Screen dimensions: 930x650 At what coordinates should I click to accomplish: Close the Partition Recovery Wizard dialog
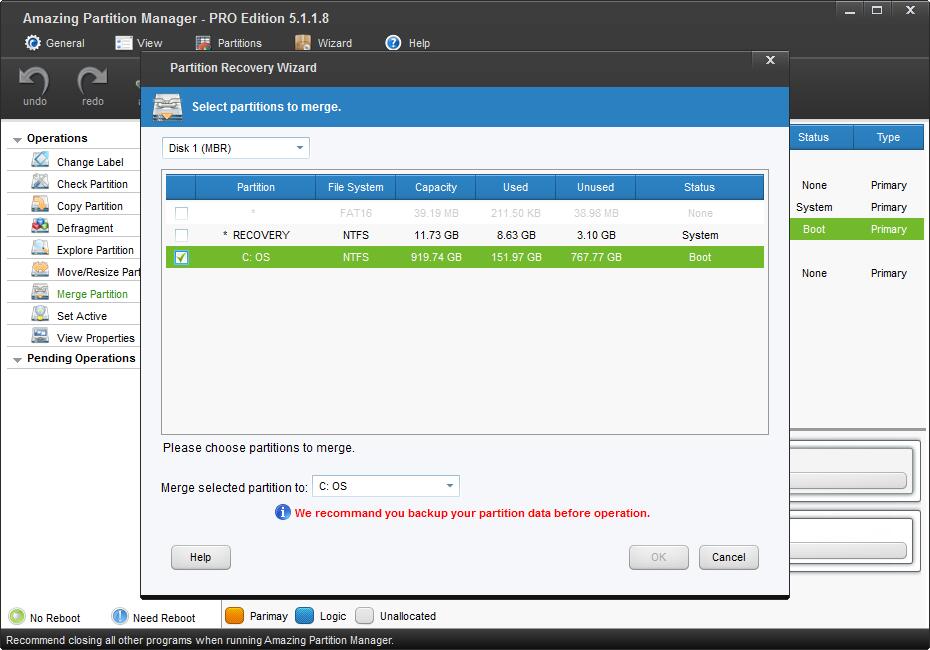tap(770, 60)
